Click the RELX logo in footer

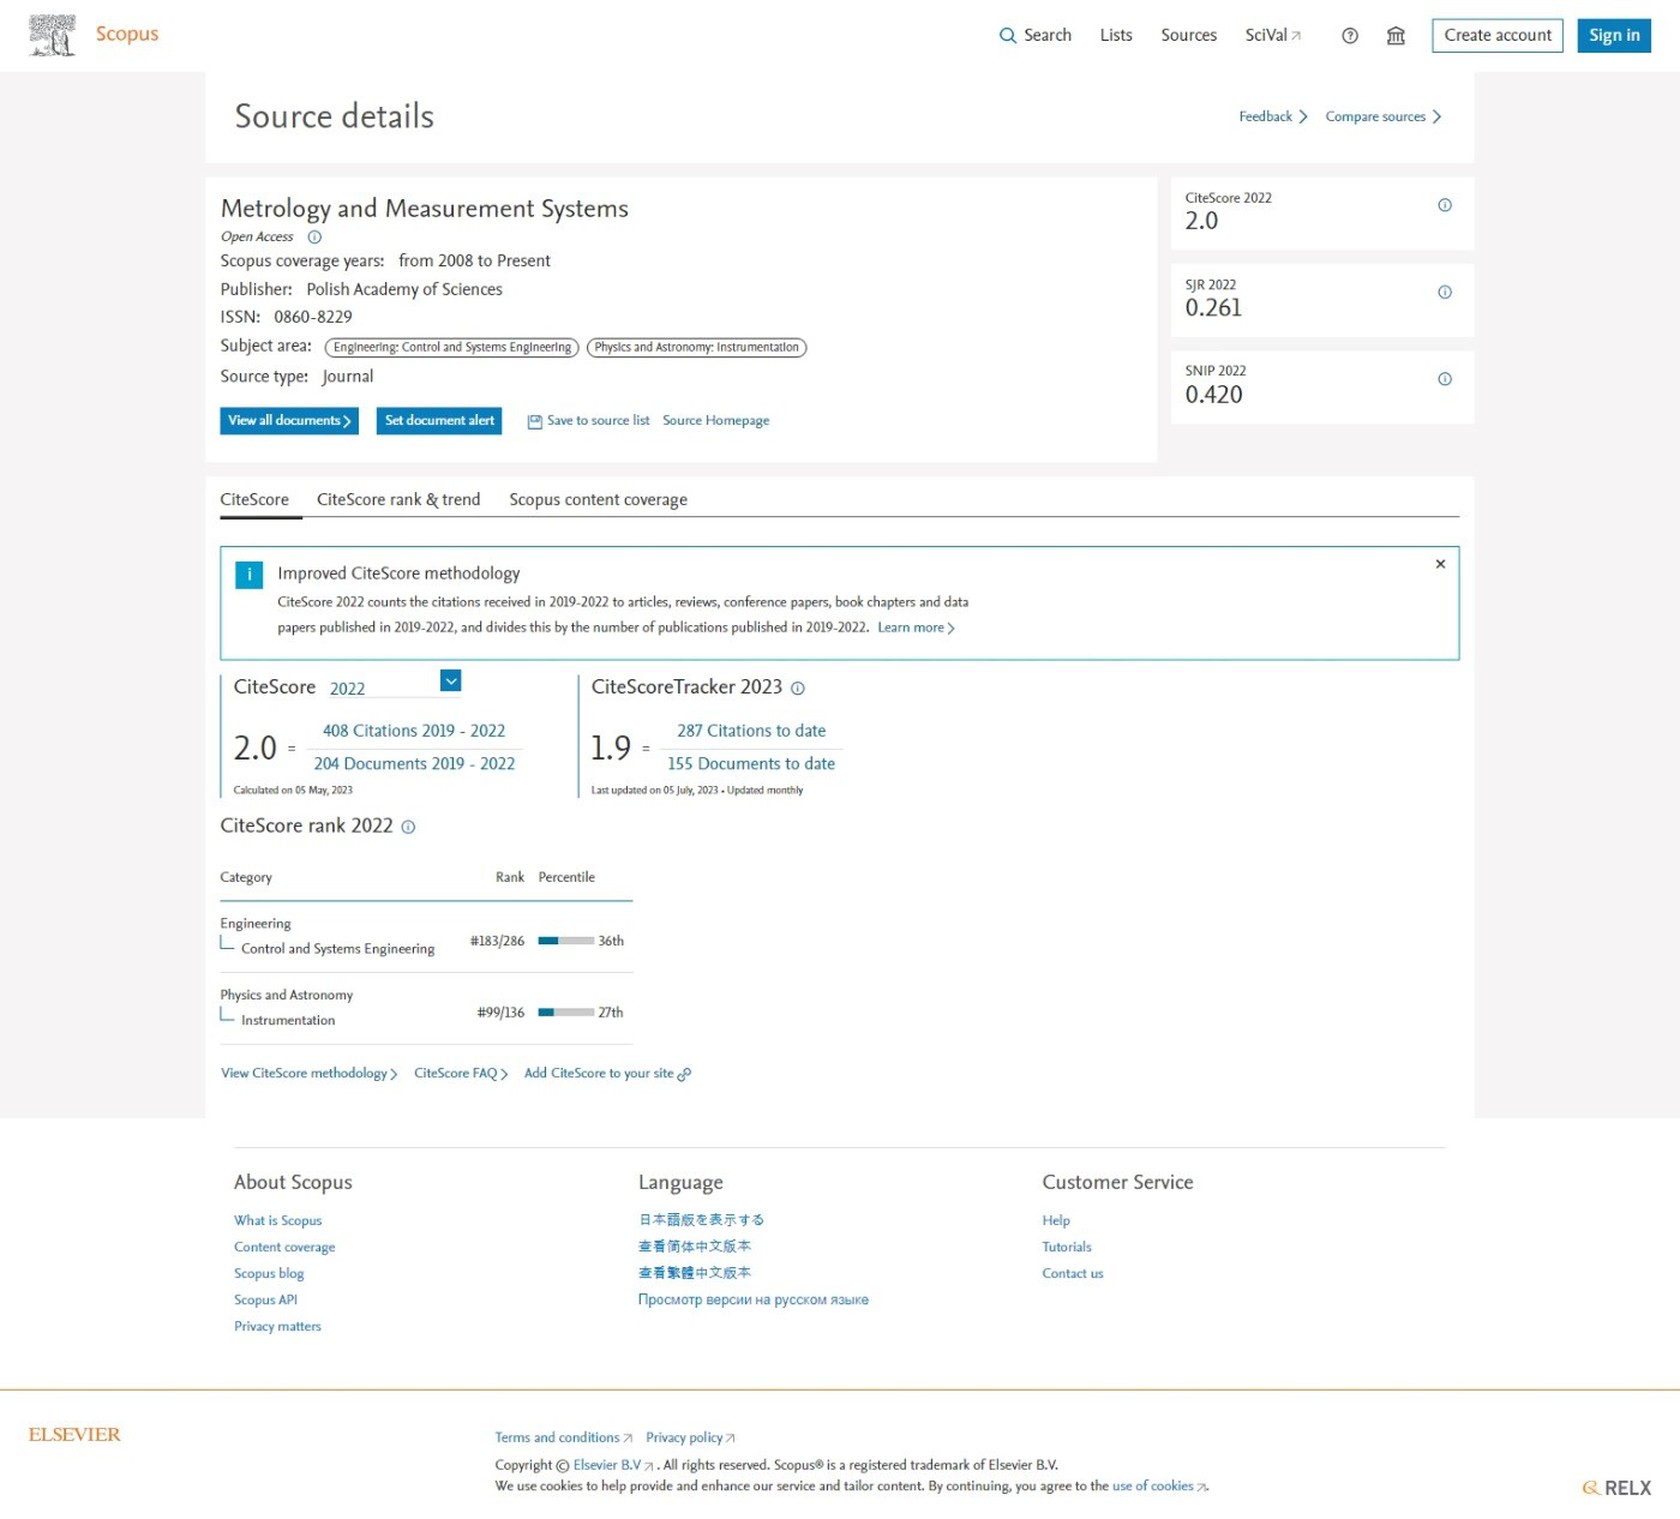click(x=1616, y=1487)
